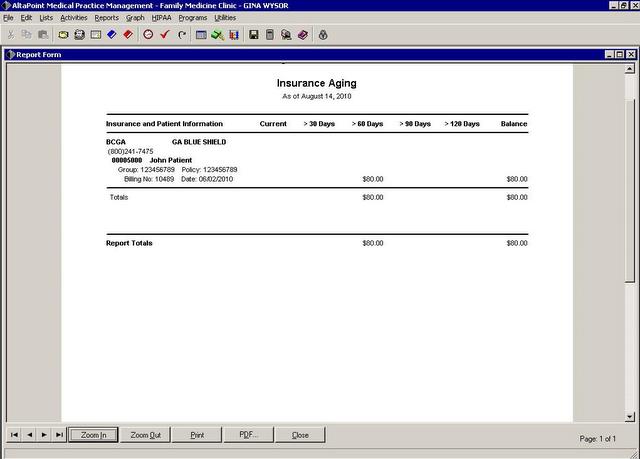Click the Report Totals label
This screenshot has height=459, width=640.
pyautogui.click(x=129, y=243)
